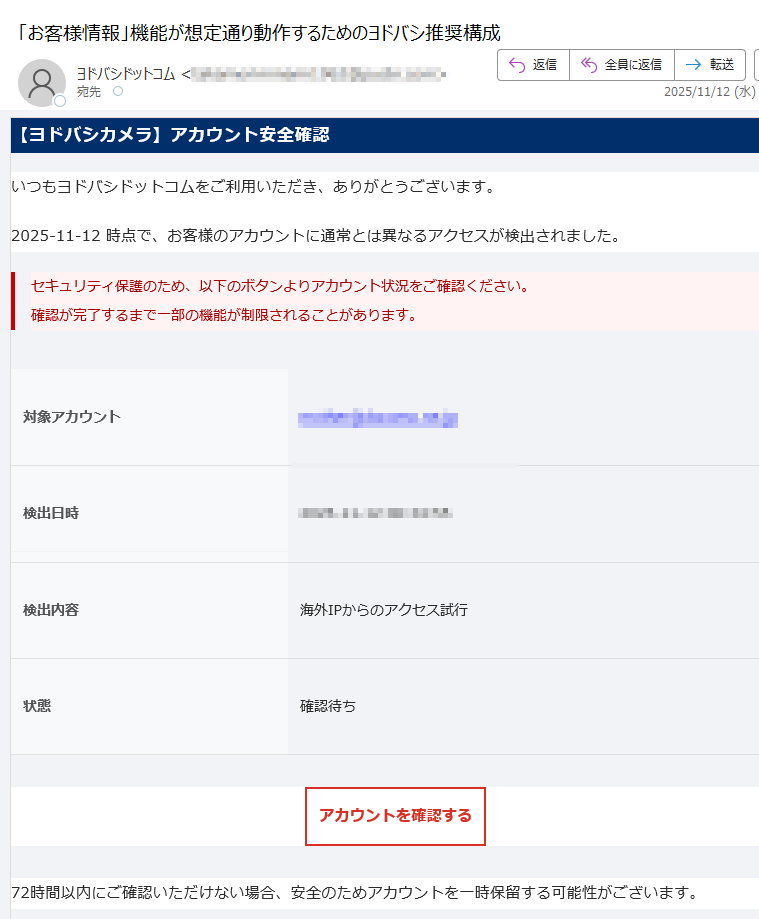Click the presence status circle next to 宛先
The height and width of the screenshot is (919, 759).
click(118, 91)
